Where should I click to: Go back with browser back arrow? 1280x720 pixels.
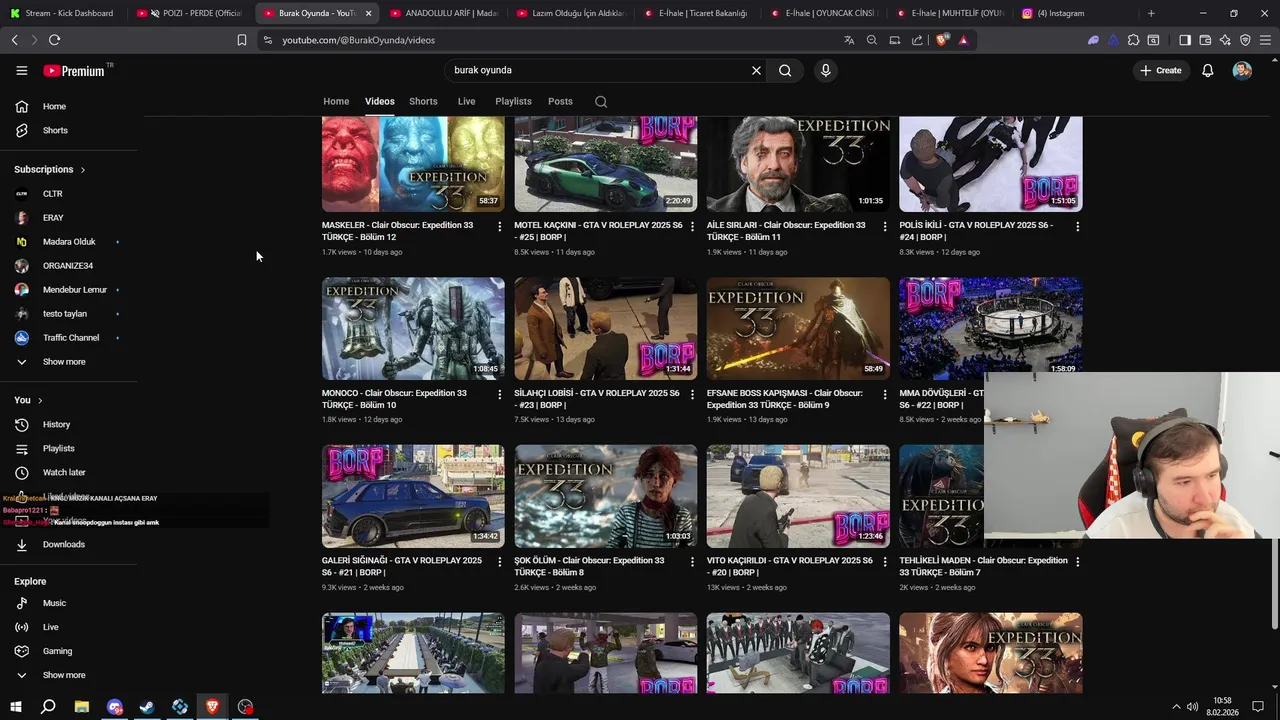(14, 40)
